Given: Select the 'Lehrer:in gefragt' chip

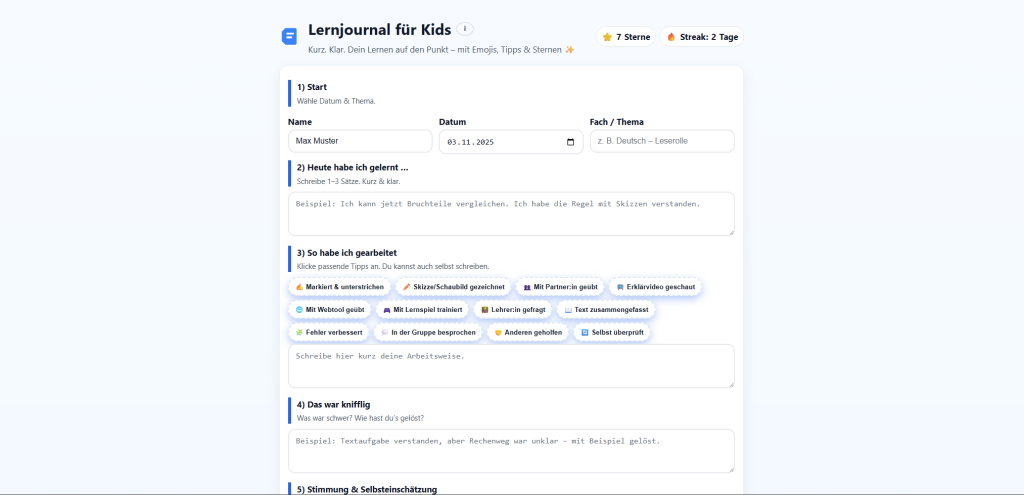Looking at the screenshot, I should click(x=511, y=310).
